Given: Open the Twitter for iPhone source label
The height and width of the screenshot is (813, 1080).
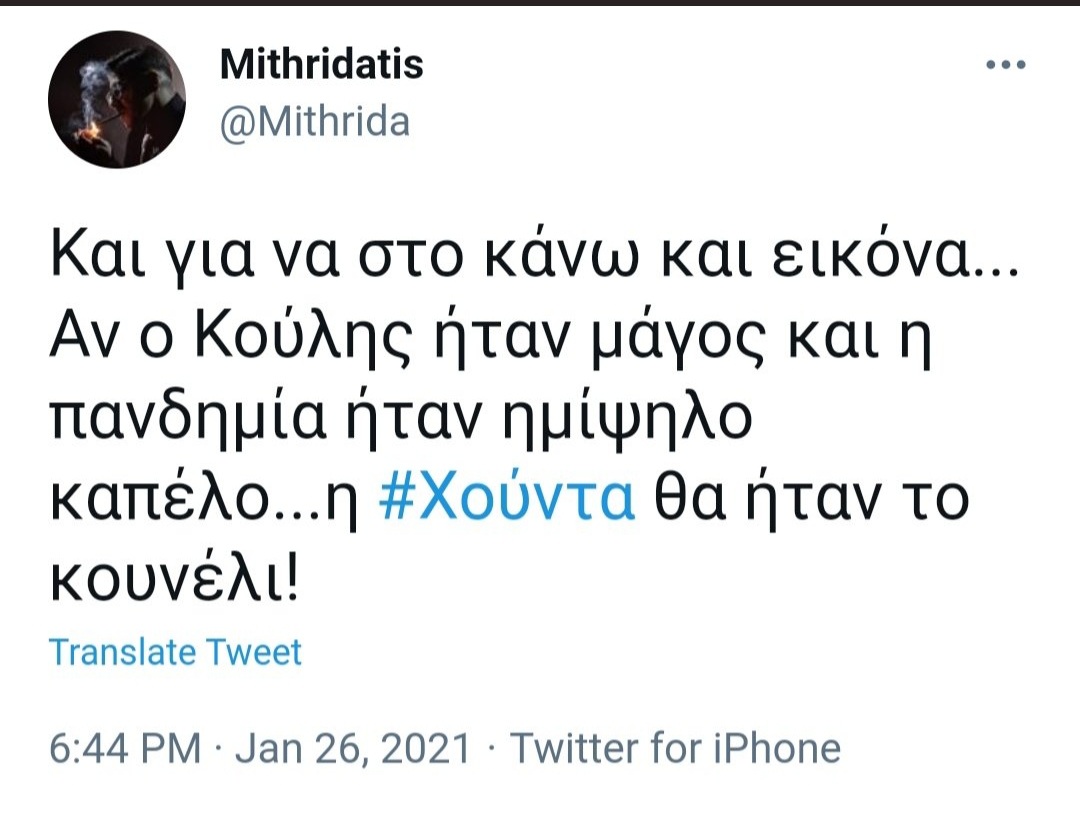Looking at the screenshot, I should (x=675, y=748).
